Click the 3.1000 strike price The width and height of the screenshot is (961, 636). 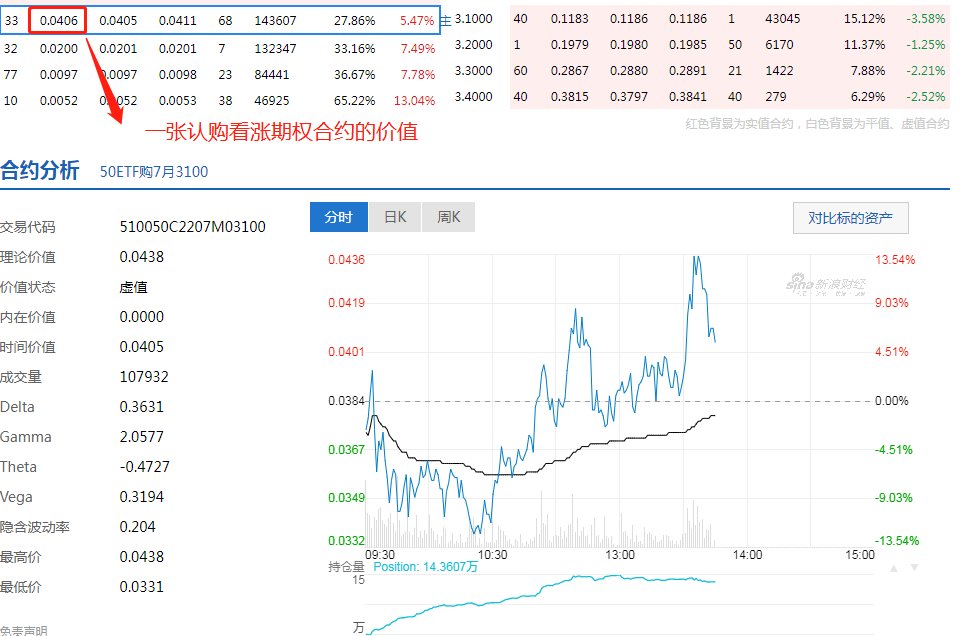(x=475, y=19)
